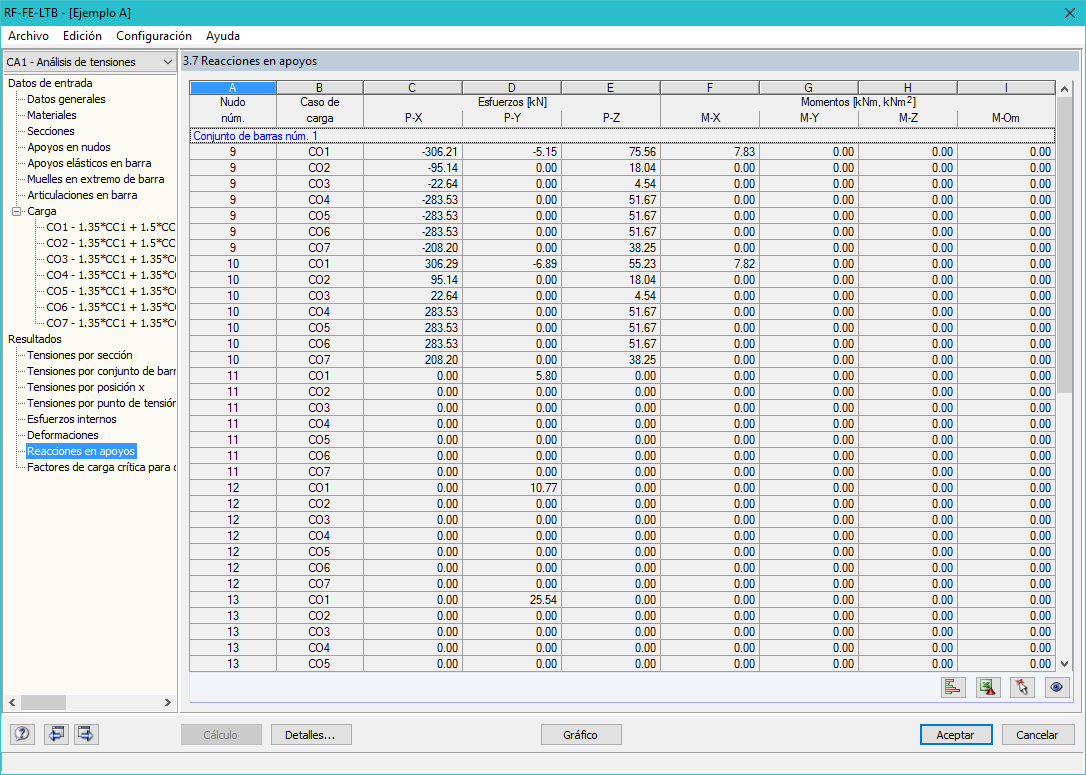The height and width of the screenshot is (775, 1086).
Task: Open Esfuerzos internos results
Action: [x=72, y=419]
